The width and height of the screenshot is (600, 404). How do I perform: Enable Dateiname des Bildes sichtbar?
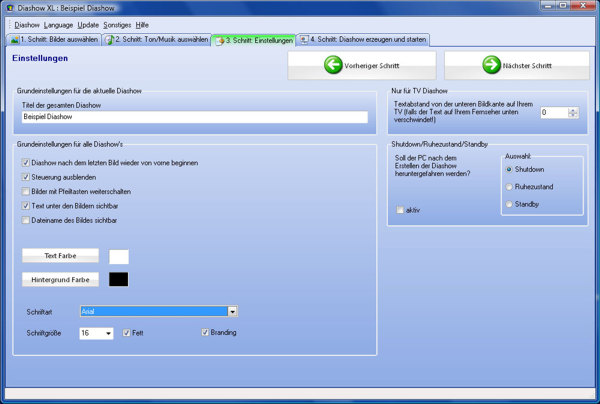pos(26,220)
